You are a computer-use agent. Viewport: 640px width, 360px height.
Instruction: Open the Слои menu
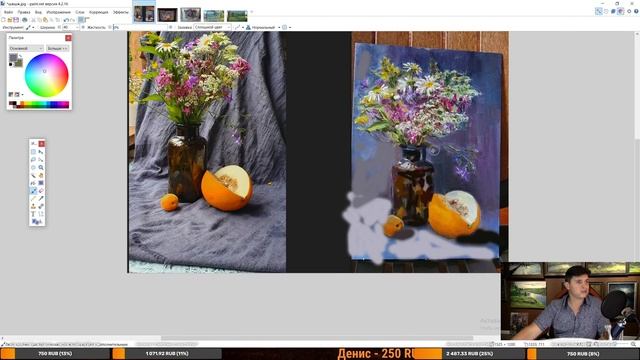80,12
